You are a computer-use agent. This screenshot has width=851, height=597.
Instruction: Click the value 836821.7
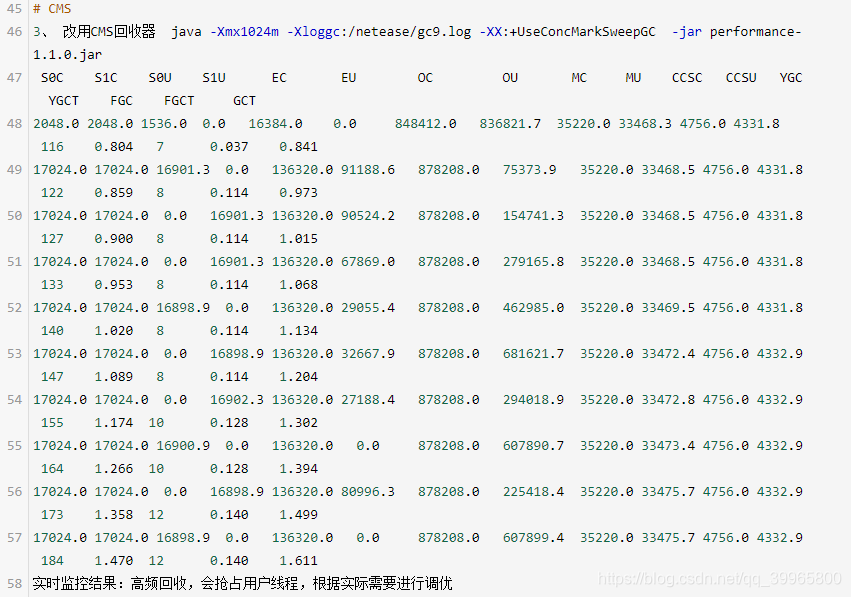tap(510, 124)
